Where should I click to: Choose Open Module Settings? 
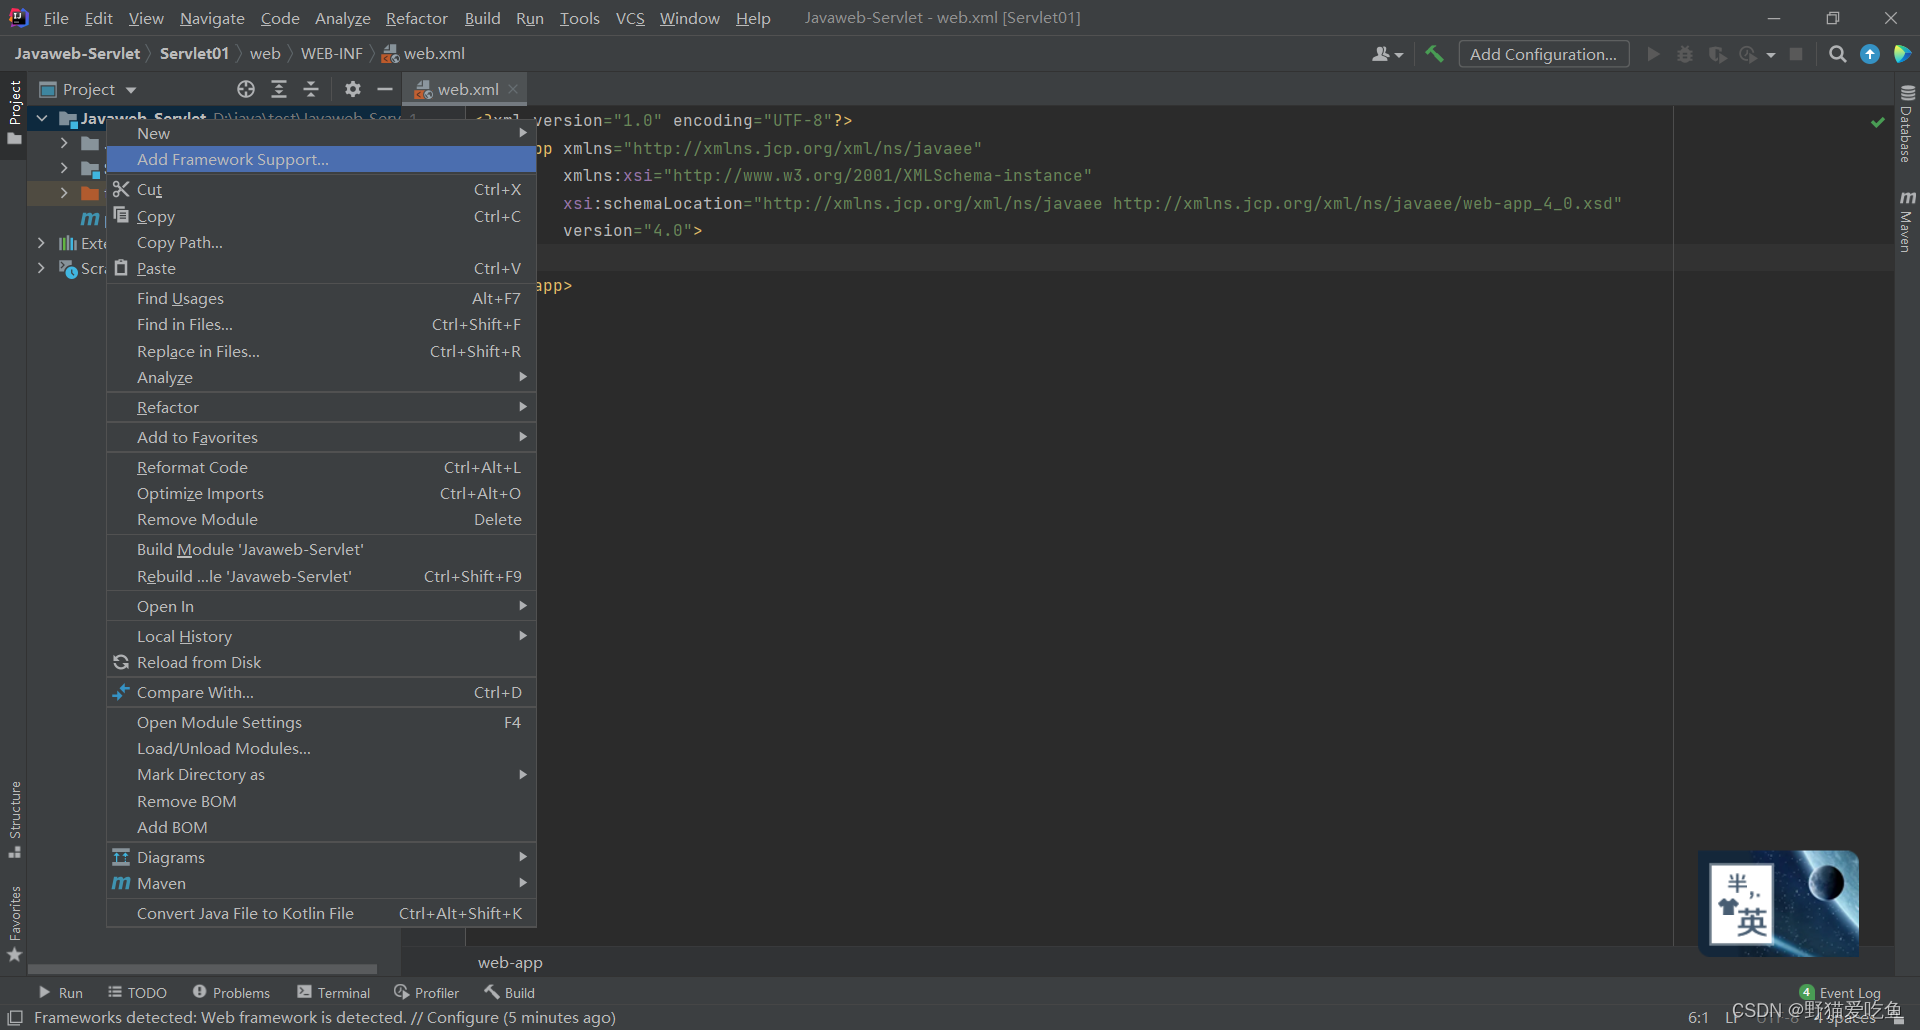(x=321, y=722)
